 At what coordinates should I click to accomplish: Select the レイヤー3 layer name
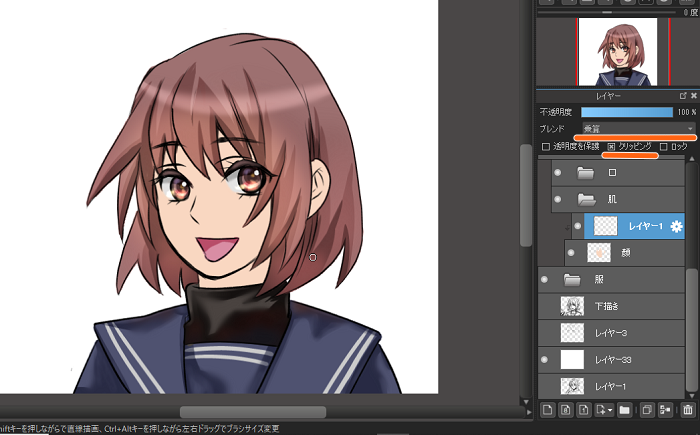coord(611,333)
